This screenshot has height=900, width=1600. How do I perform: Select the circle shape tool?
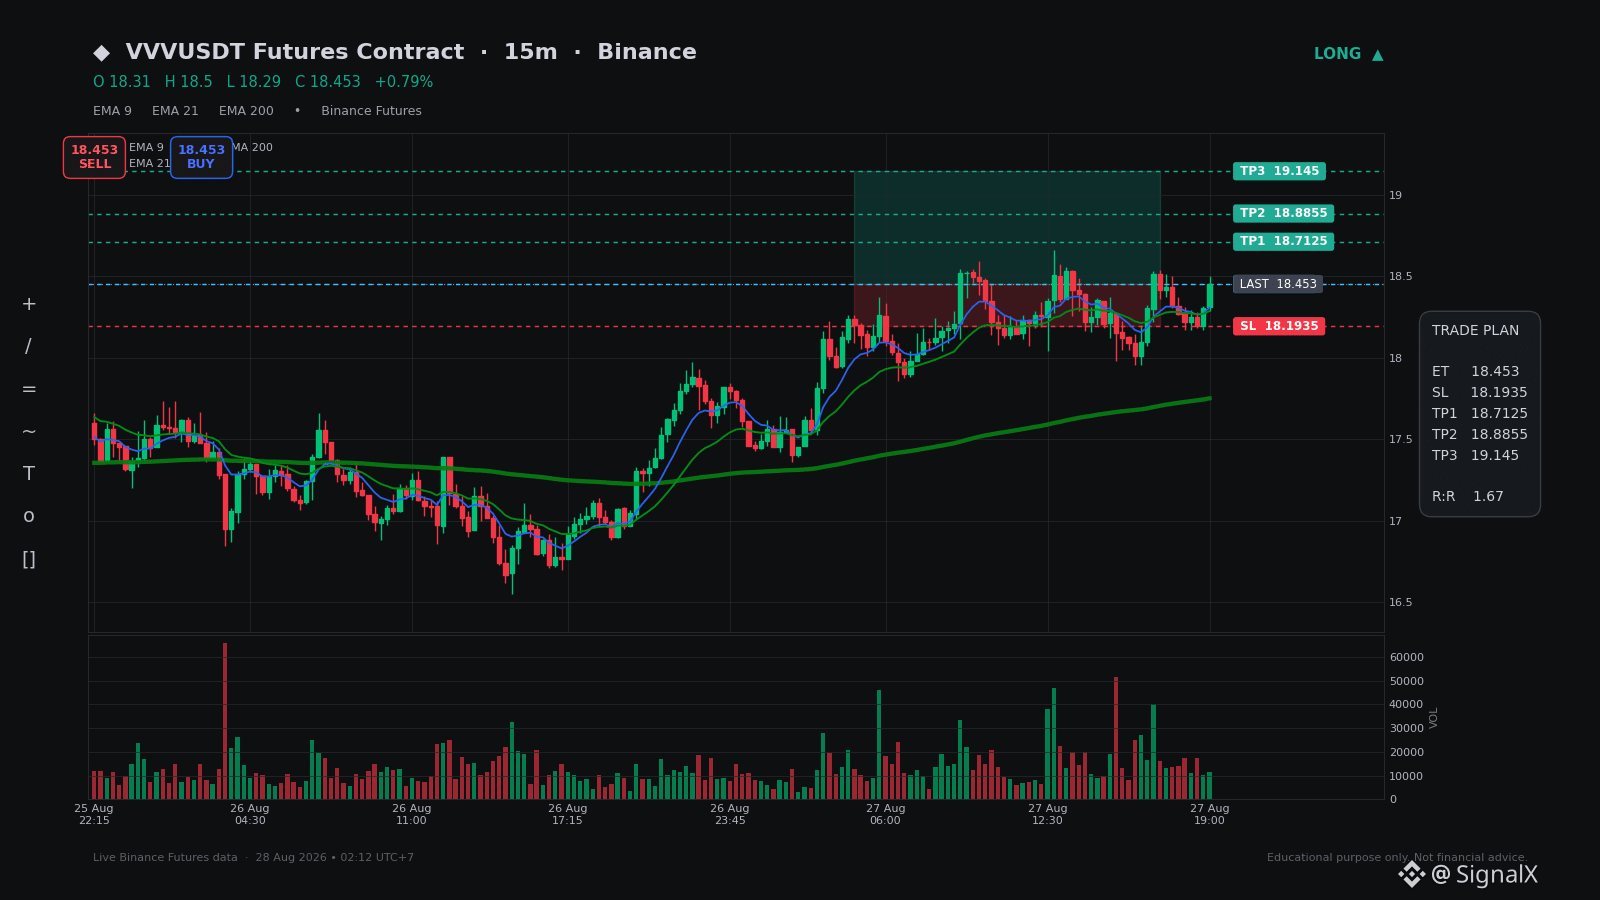29,517
